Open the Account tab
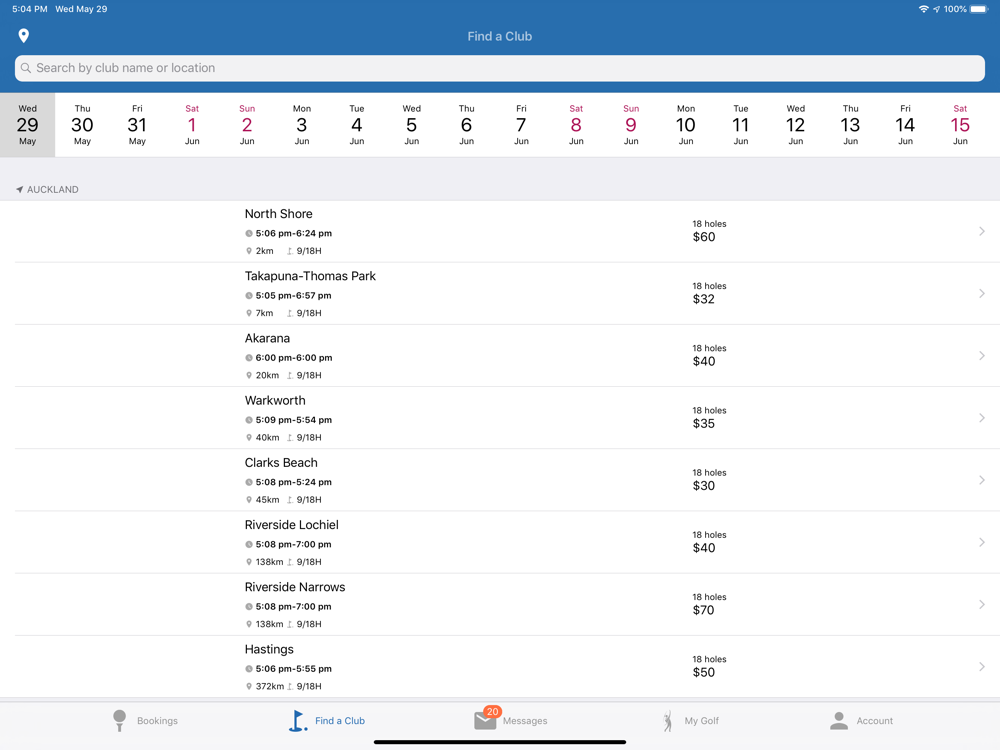1000x750 pixels. [861, 721]
